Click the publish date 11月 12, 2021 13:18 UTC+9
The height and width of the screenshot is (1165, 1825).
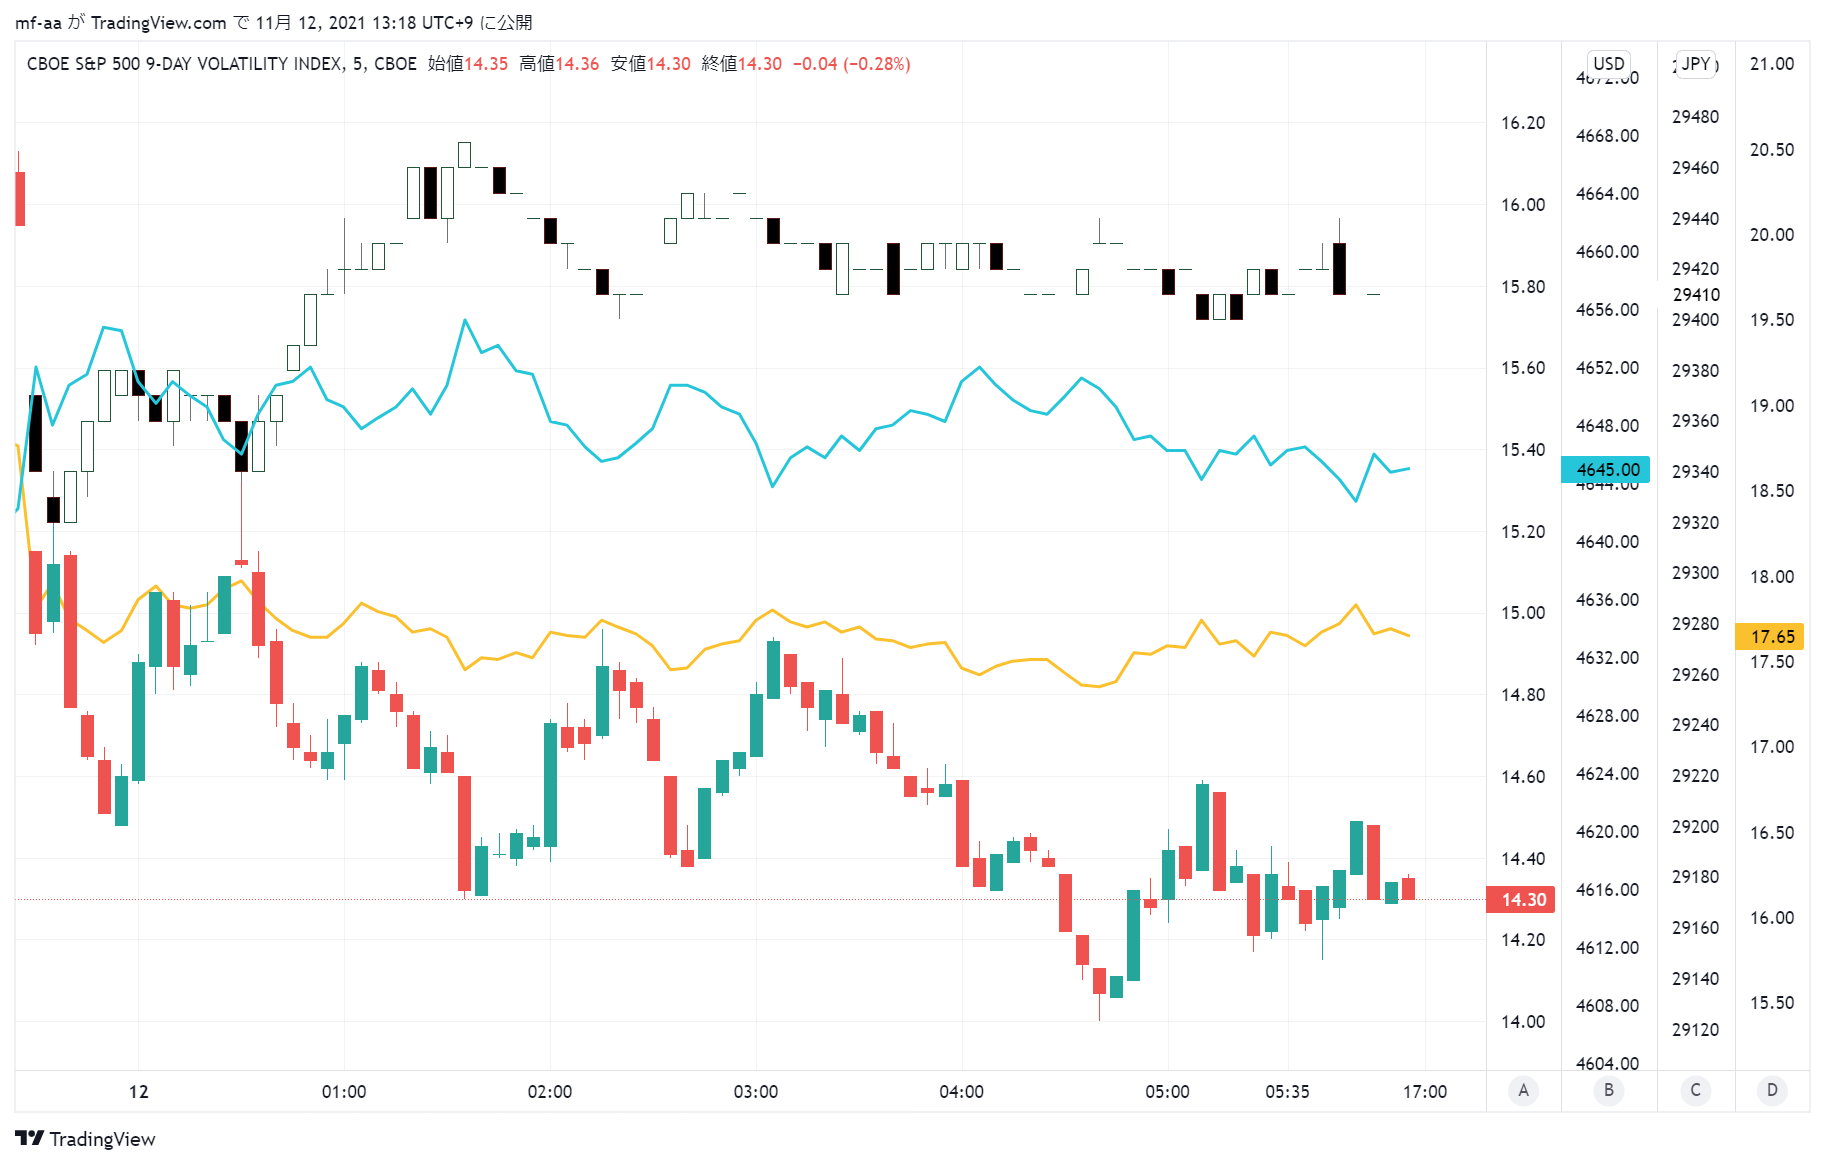[366, 22]
